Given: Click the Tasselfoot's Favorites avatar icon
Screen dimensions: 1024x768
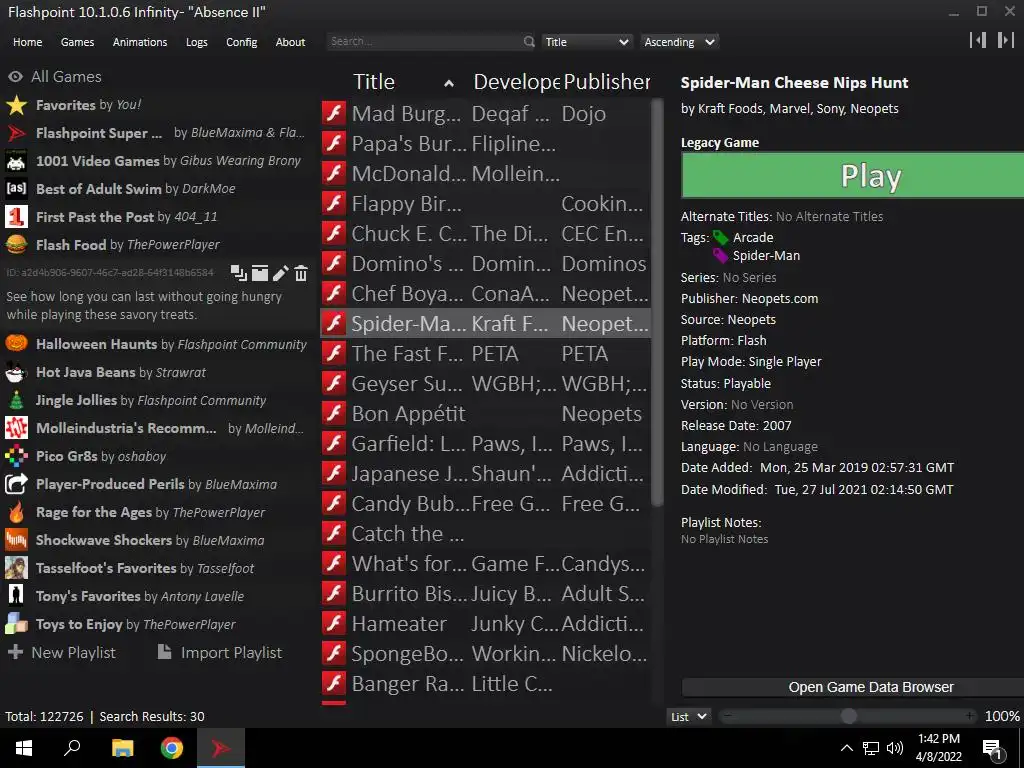Looking at the screenshot, I should tap(16, 568).
